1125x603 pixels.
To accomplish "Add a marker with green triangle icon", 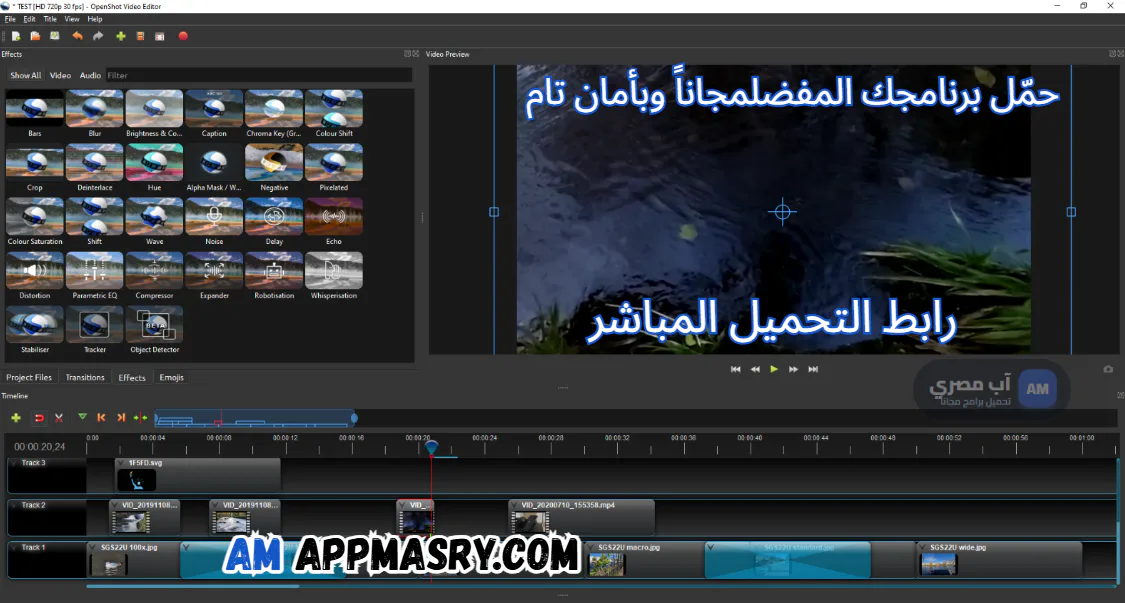I will tap(83, 417).
